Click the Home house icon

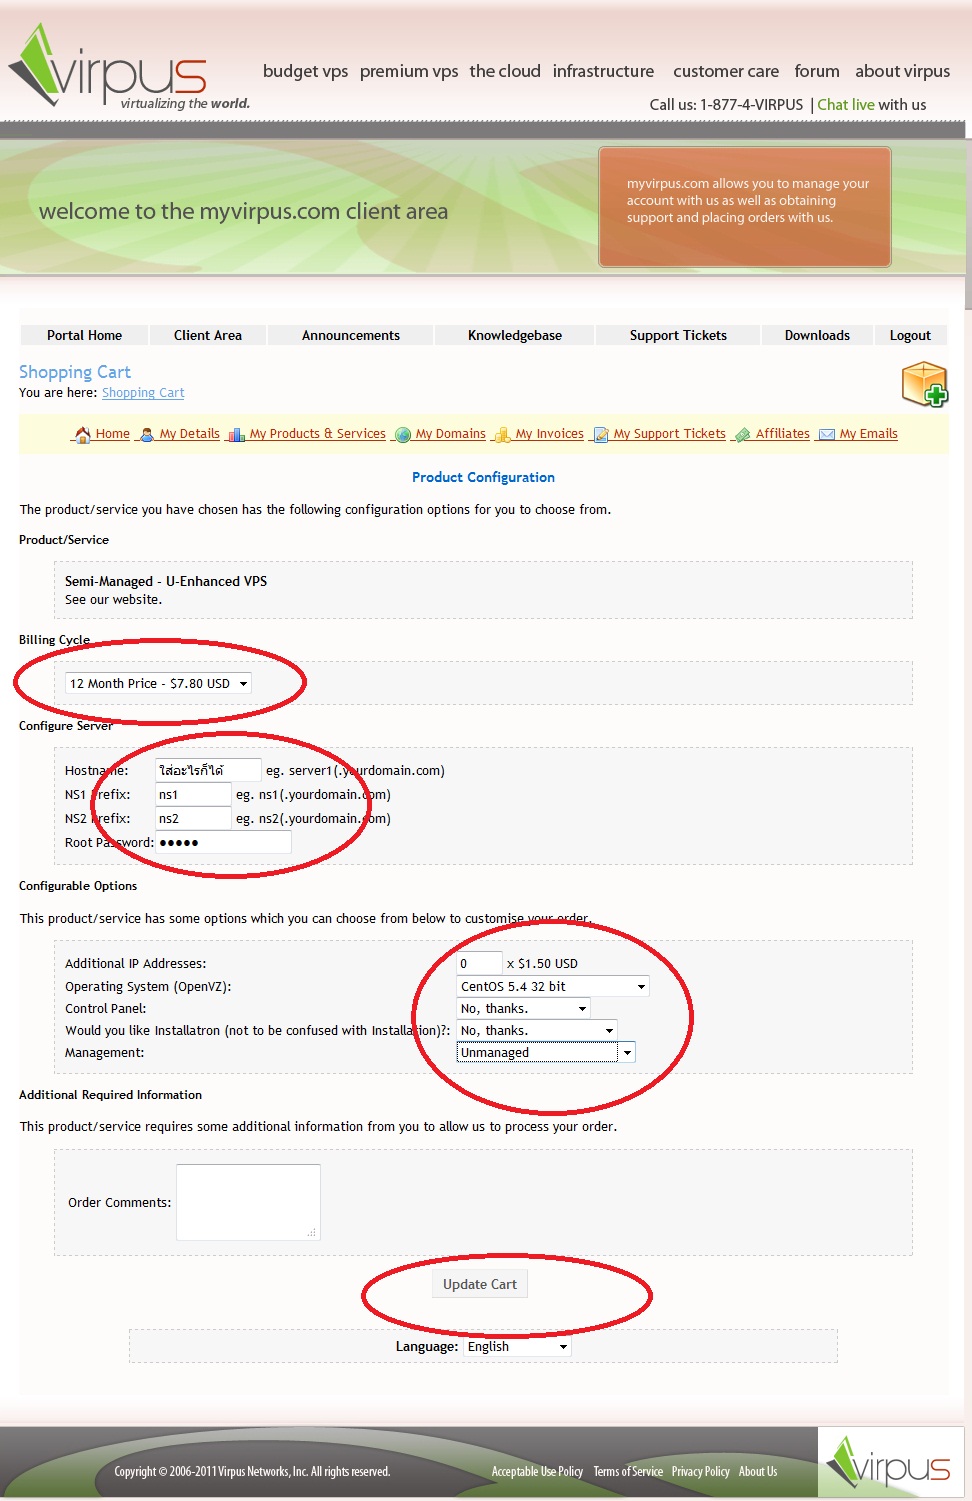tap(82, 434)
